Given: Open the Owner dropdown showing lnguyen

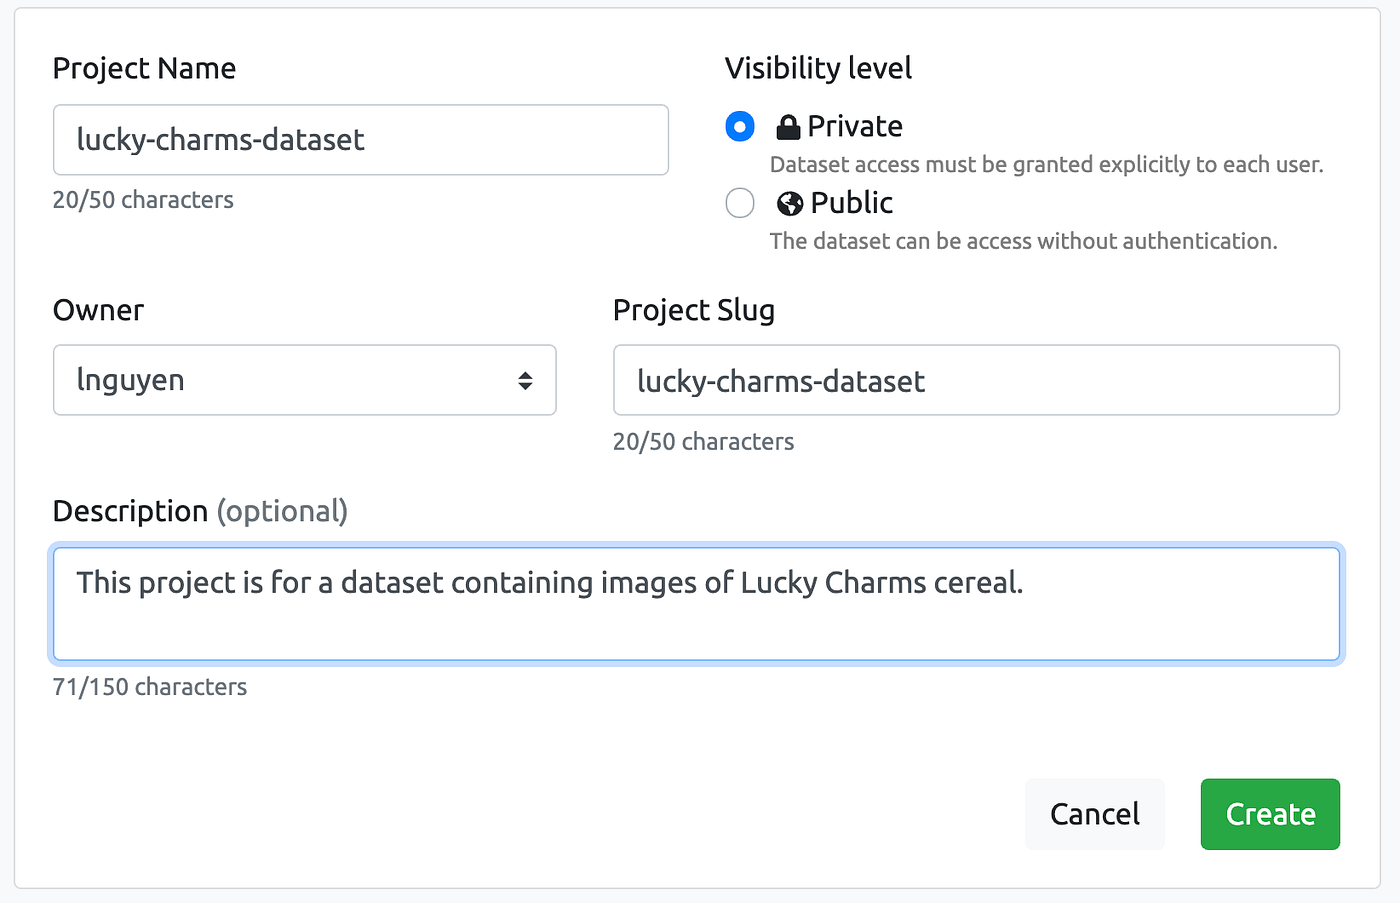Looking at the screenshot, I should (304, 380).
